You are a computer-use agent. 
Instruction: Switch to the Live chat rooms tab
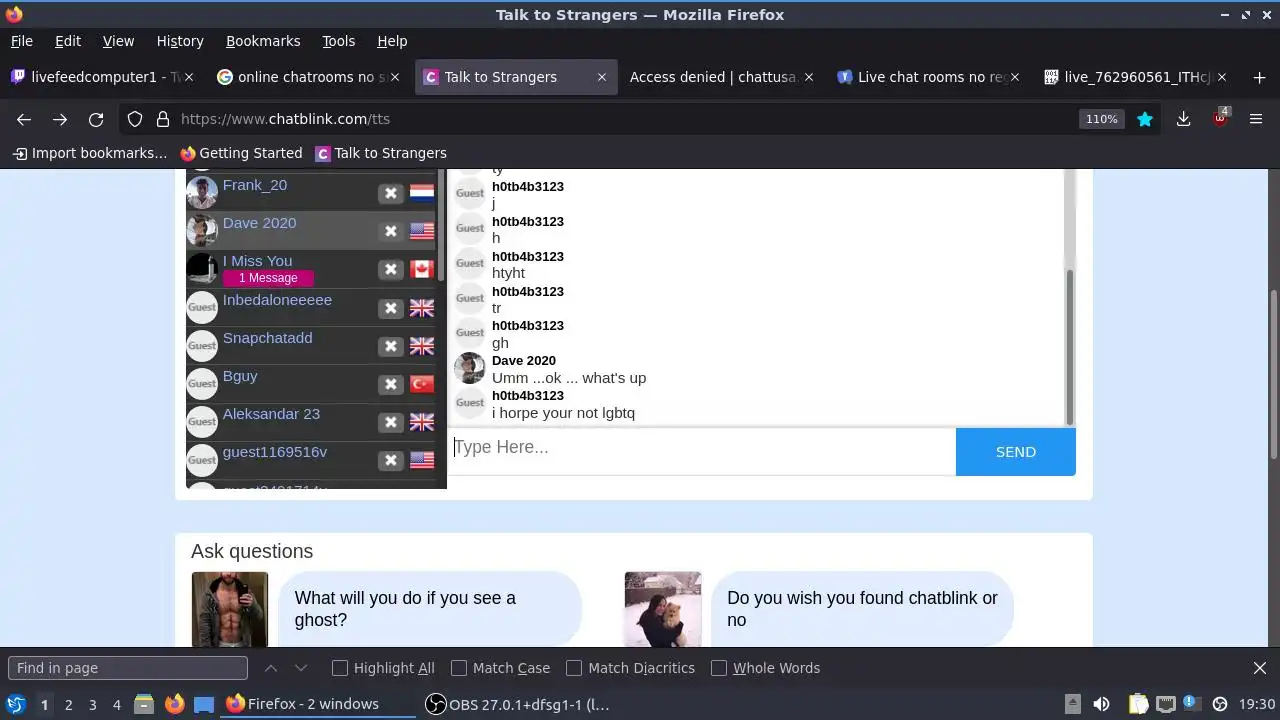(930, 77)
